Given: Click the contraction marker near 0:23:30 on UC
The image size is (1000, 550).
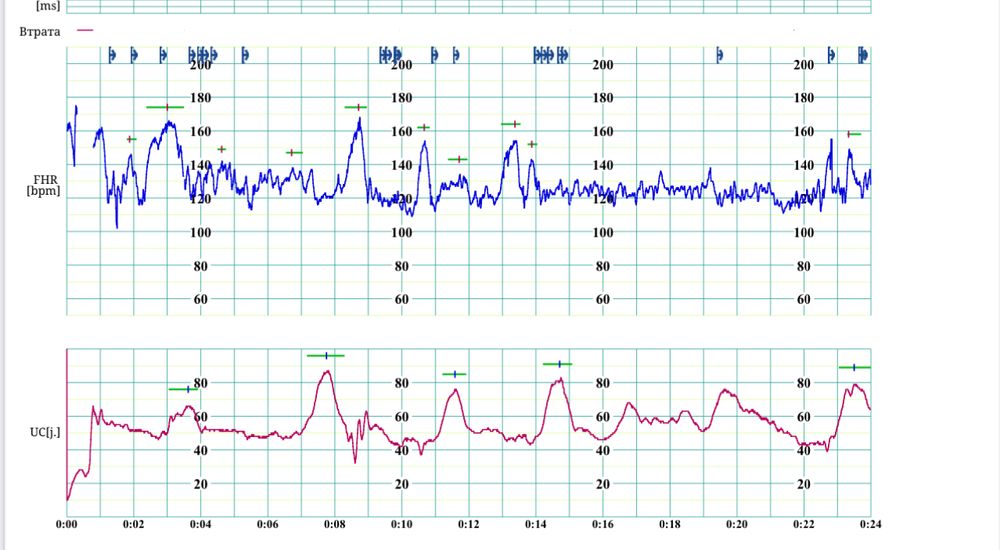Looking at the screenshot, I should [854, 367].
